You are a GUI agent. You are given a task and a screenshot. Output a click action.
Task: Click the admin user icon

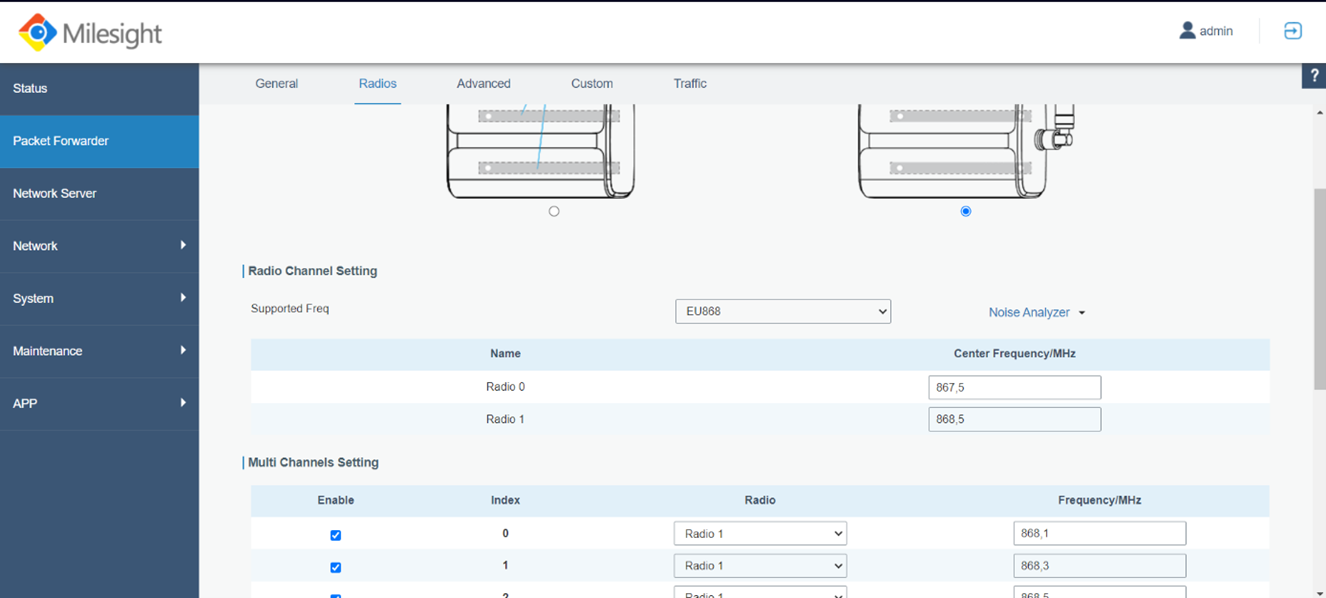click(1187, 31)
